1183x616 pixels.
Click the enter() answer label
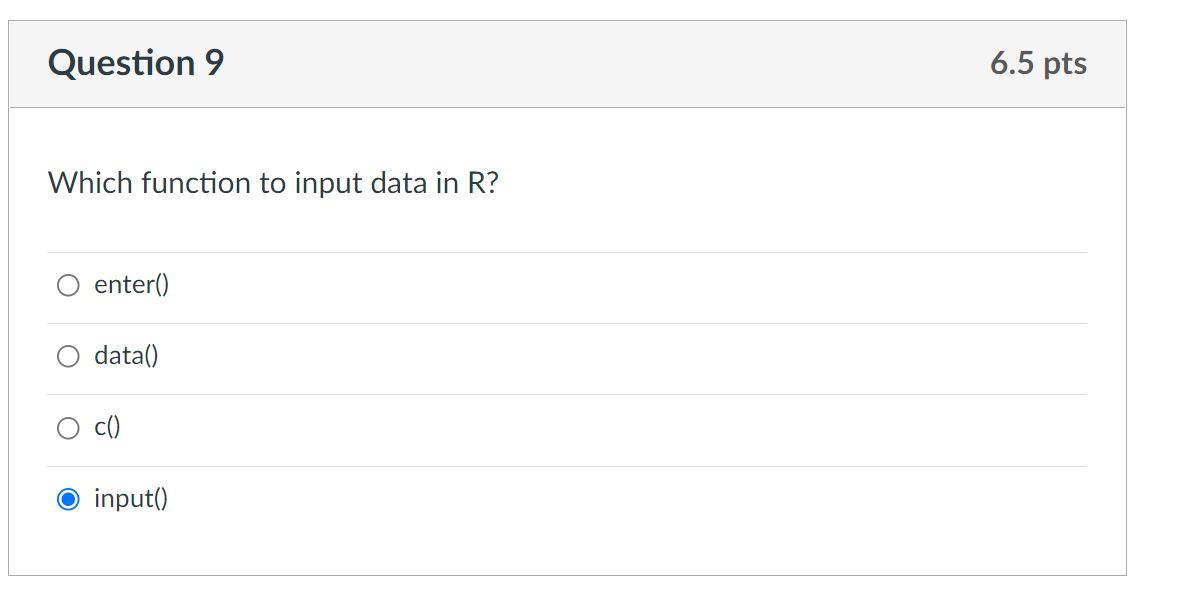click(x=130, y=284)
